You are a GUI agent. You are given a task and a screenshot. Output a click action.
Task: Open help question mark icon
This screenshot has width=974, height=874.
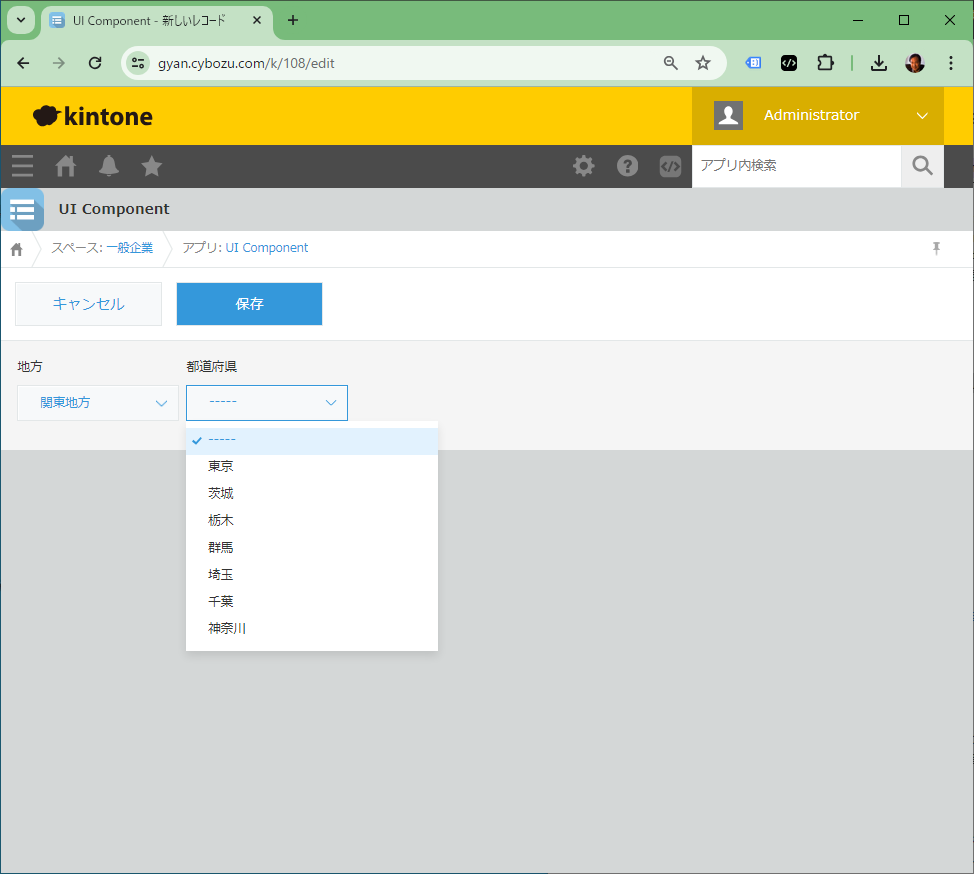click(x=627, y=166)
